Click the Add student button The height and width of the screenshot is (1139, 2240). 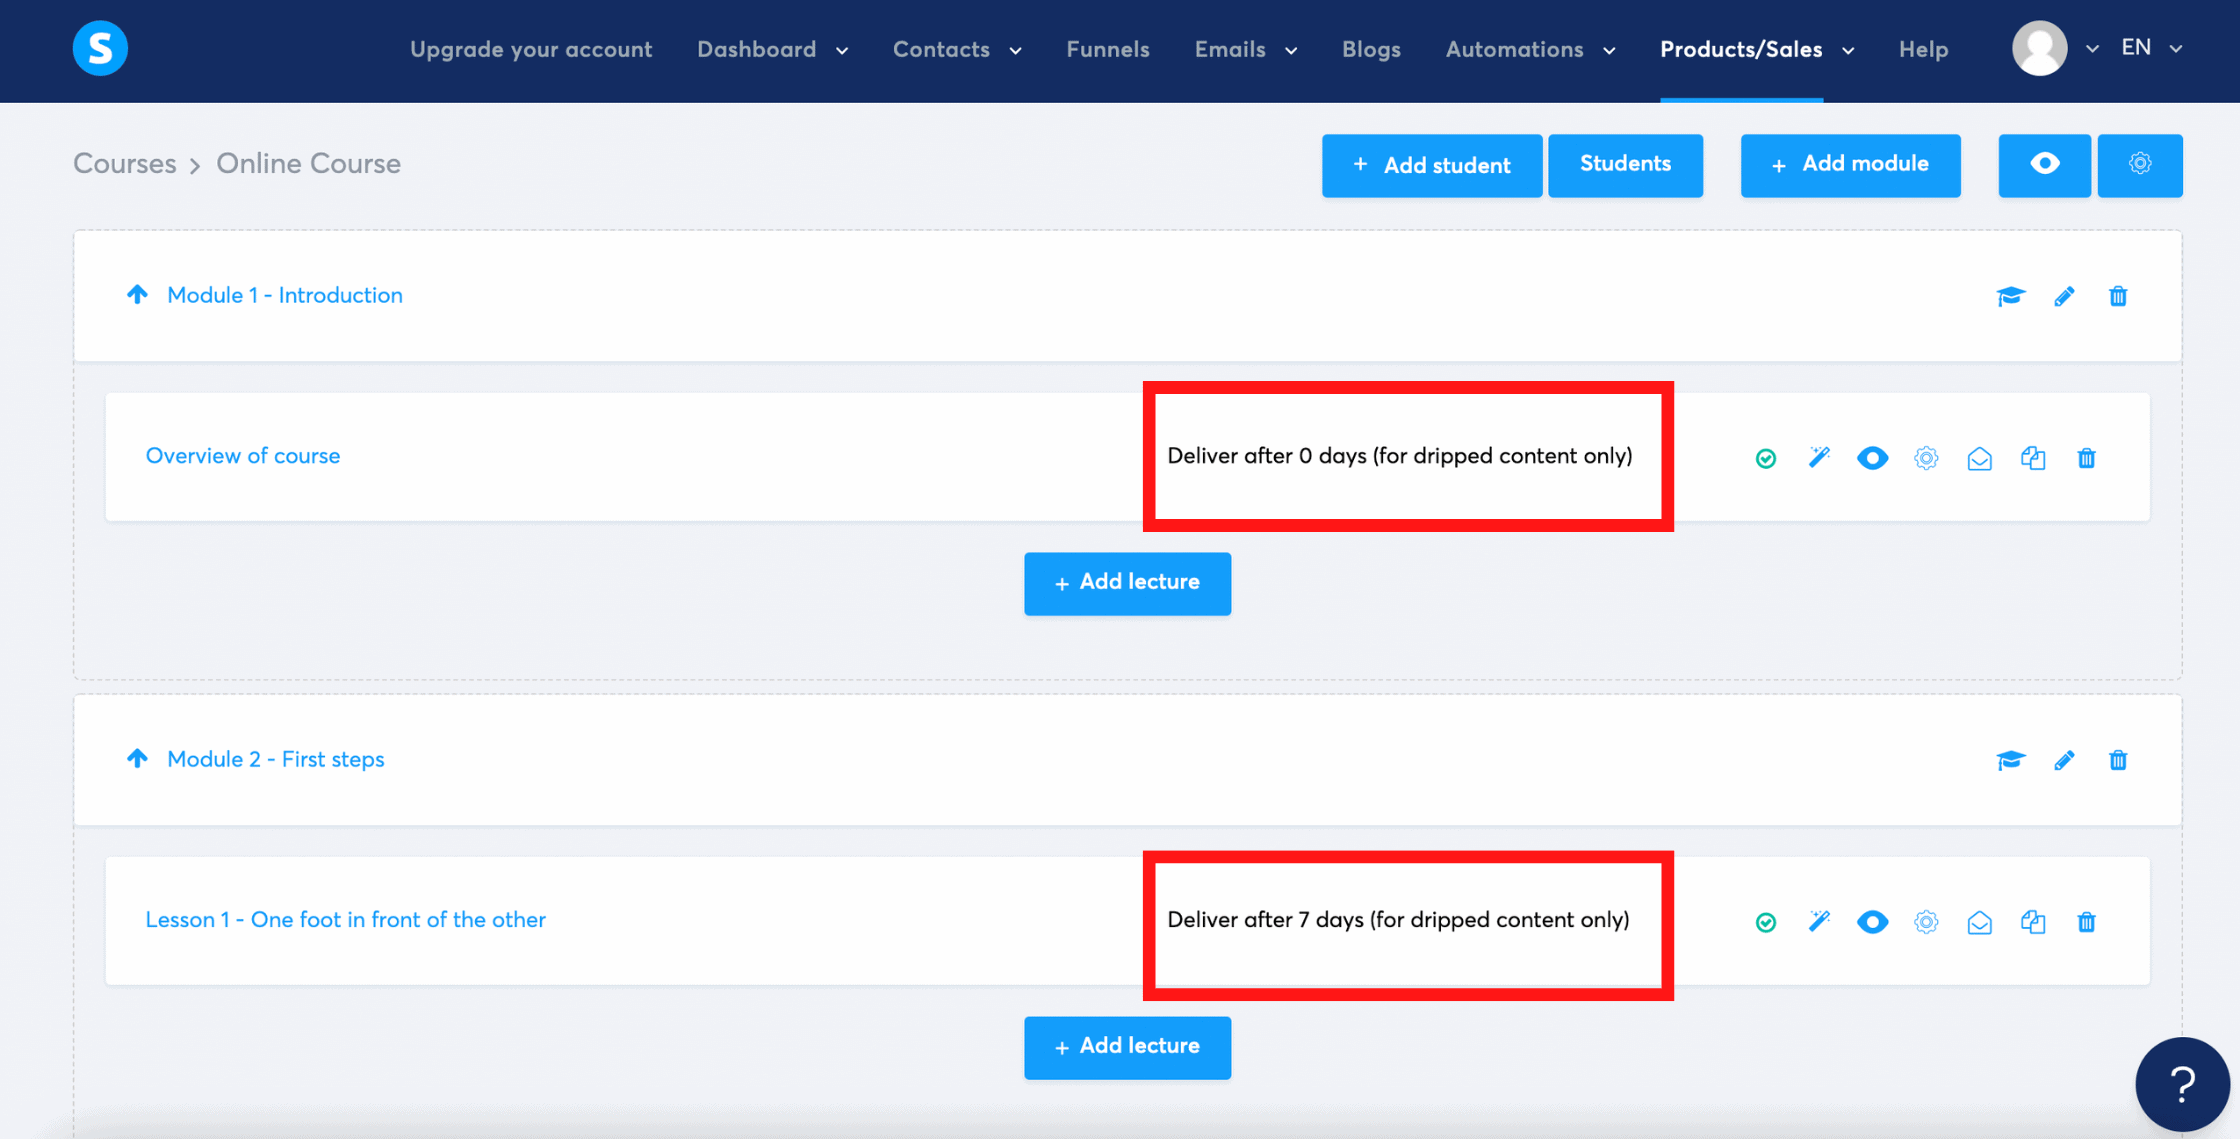pyautogui.click(x=1432, y=165)
